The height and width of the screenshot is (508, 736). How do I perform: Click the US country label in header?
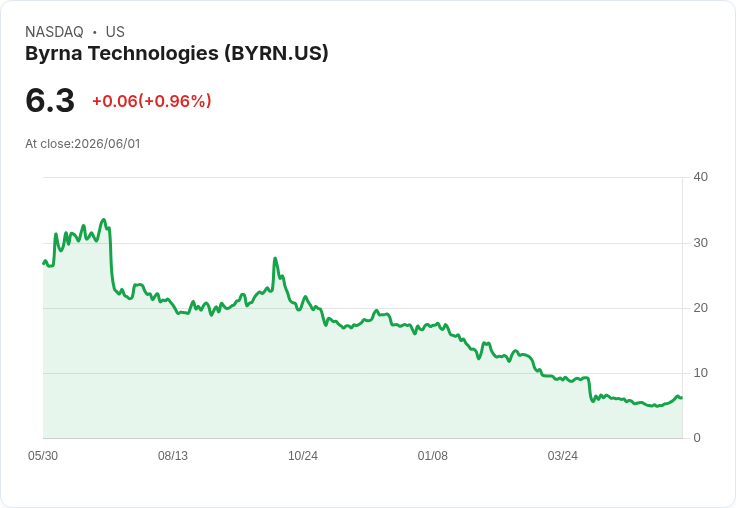(x=115, y=31)
